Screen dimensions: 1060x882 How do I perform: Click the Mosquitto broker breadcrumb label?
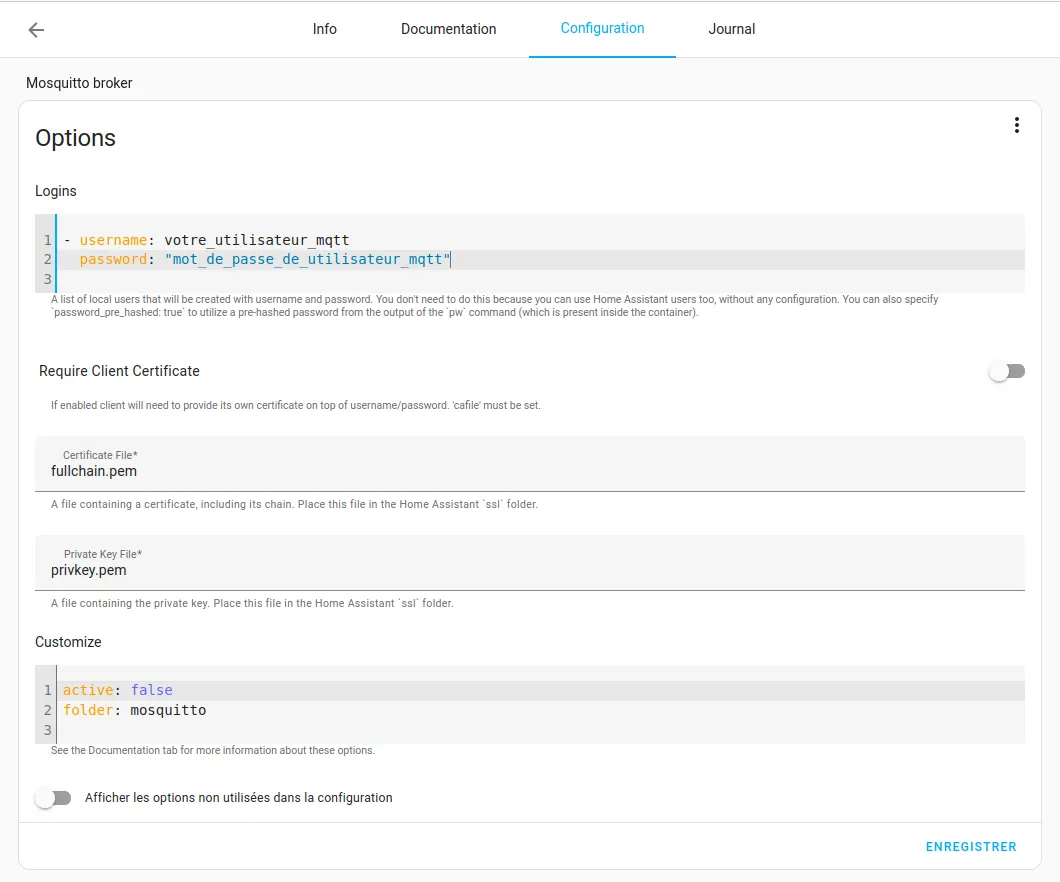[x=80, y=83]
